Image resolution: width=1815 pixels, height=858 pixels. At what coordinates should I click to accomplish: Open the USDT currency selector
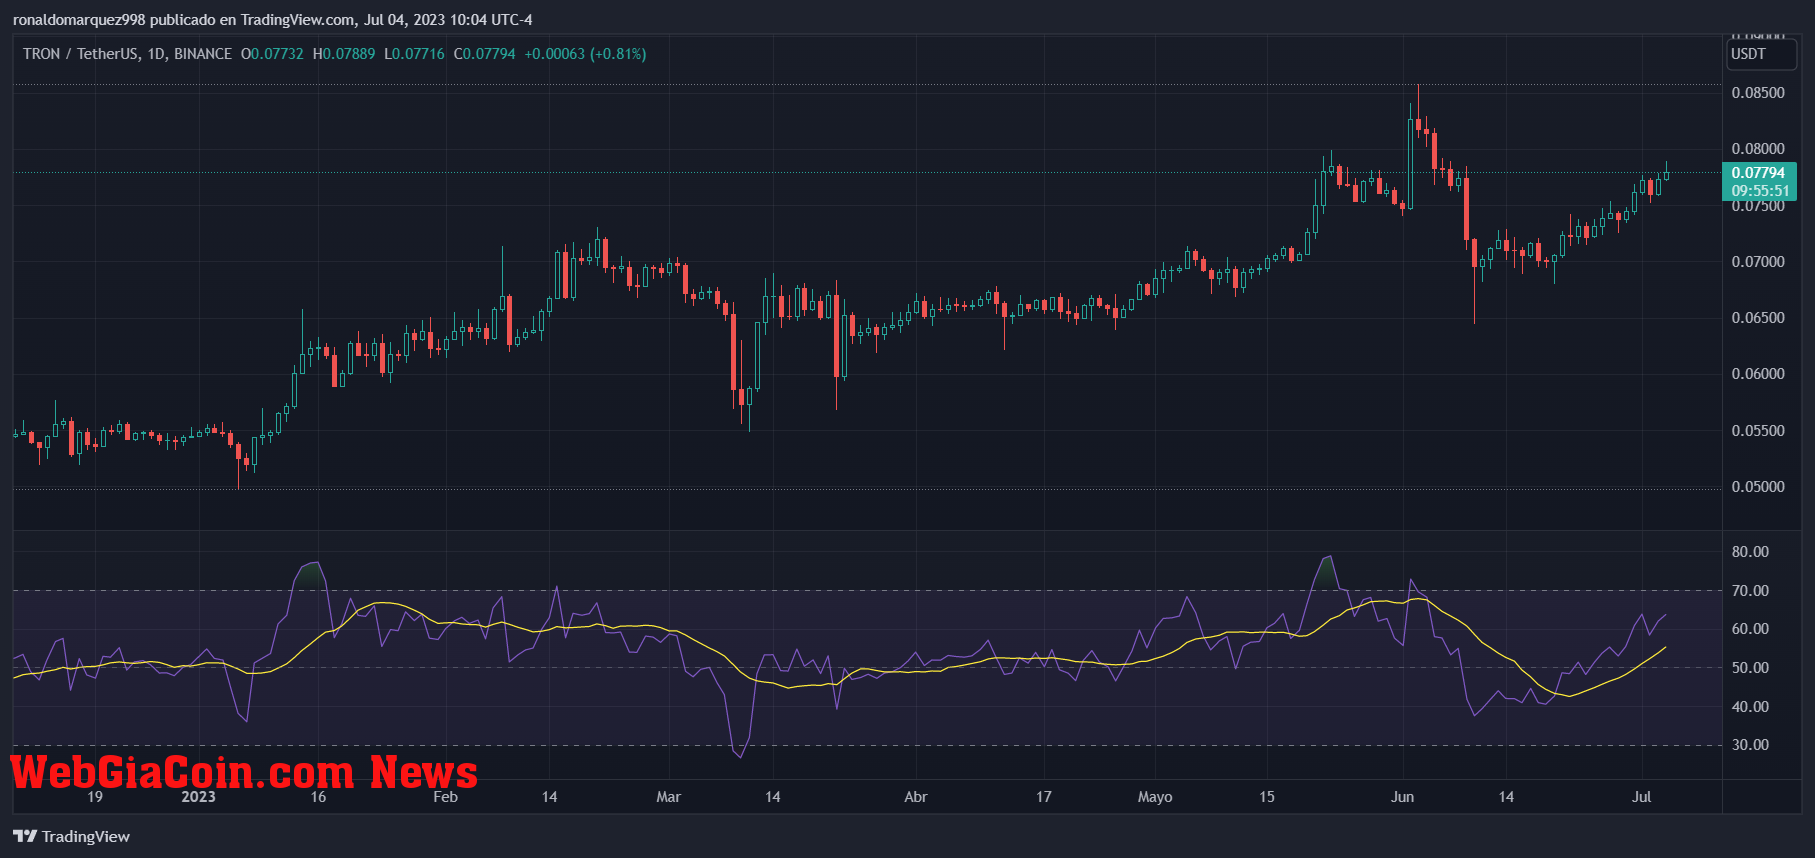click(1759, 54)
